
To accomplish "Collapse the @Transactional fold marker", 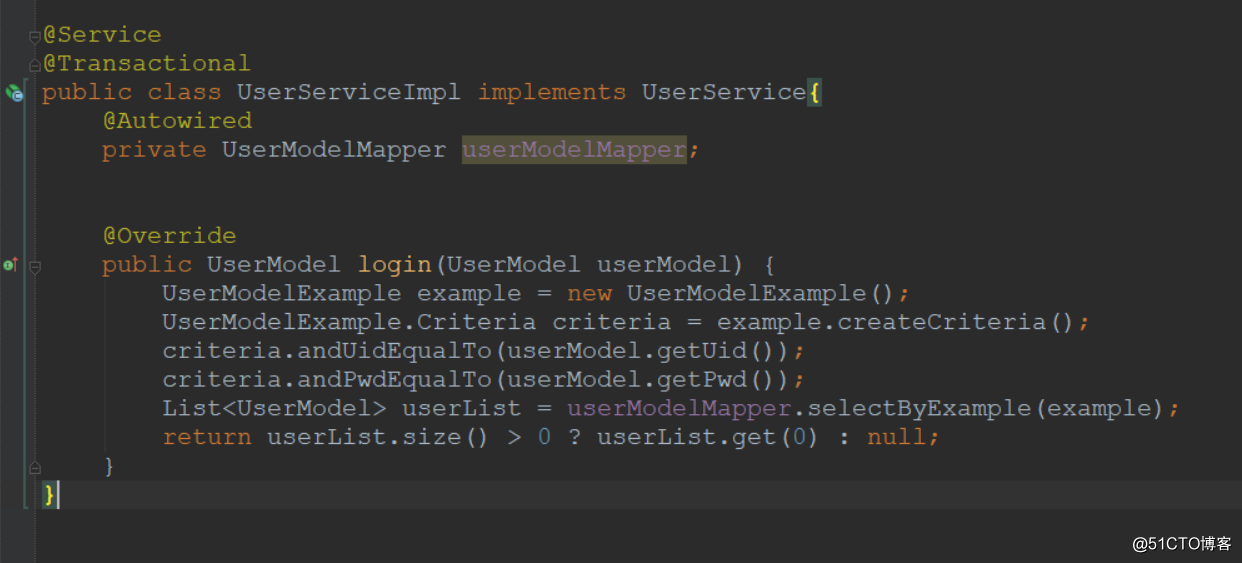I will (x=35, y=66).
